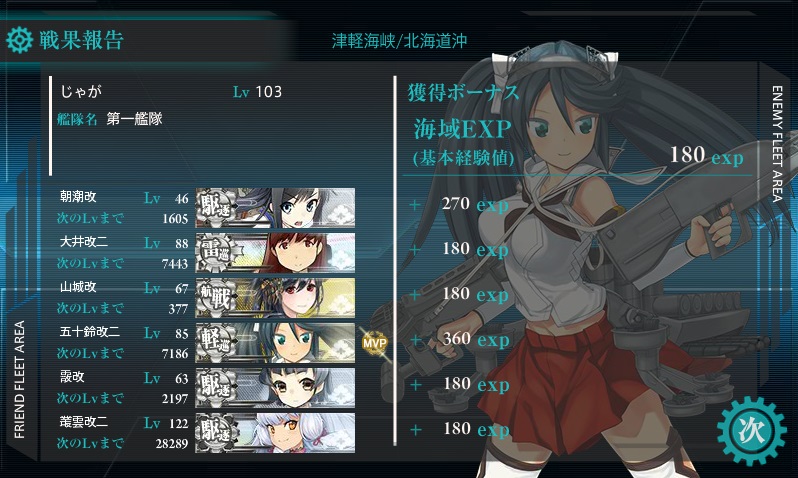Viewport: 798px width, 478px height.
Task: Select the 駆逐 ship-type badge for 霰改
Action: (216, 387)
